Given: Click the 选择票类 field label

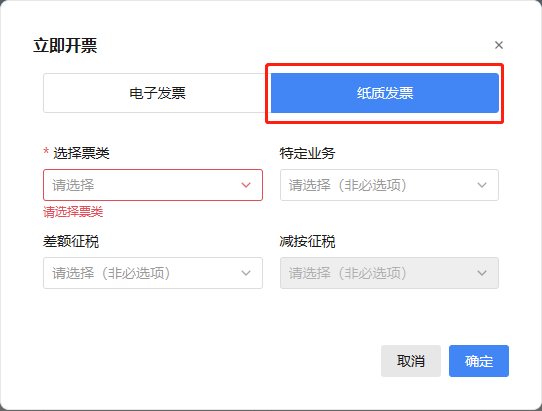Looking at the screenshot, I should point(81,153).
